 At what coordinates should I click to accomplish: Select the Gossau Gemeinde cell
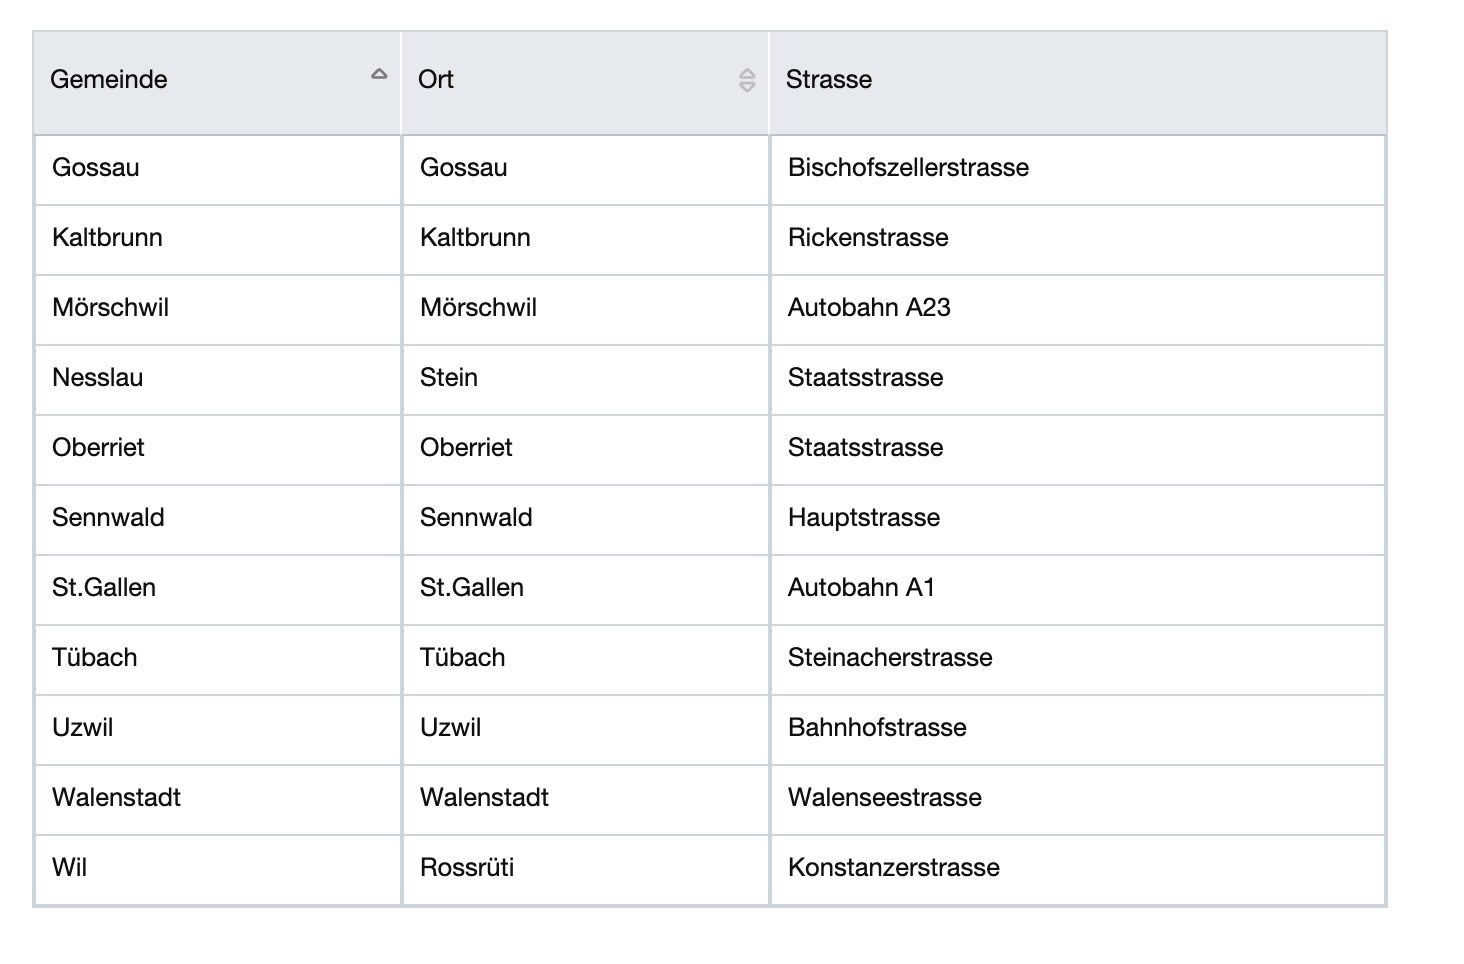click(96, 168)
